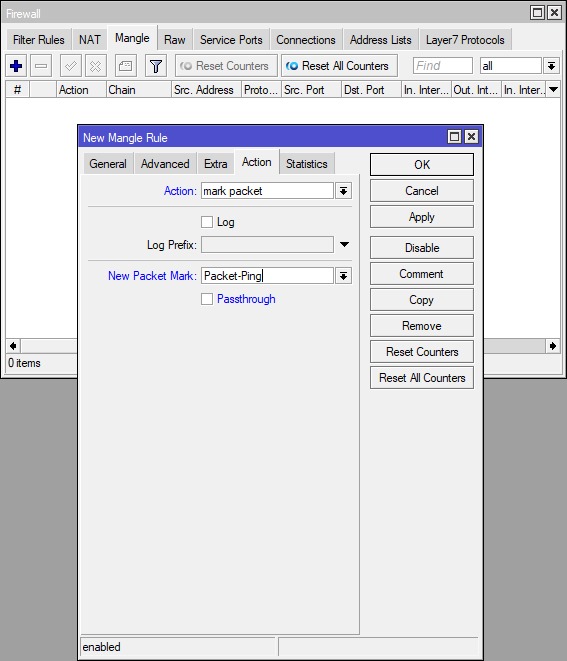Maximize the New Mangle Rule dialog
The width and height of the screenshot is (567, 661).
pyautogui.click(x=454, y=137)
